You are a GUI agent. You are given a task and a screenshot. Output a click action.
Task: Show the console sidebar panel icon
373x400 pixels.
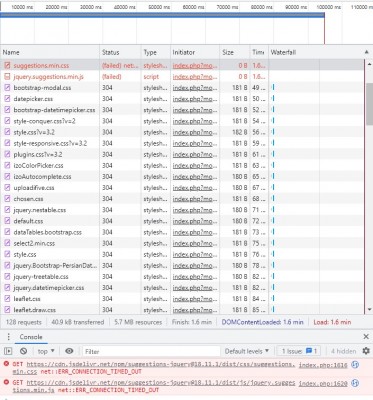tap(8, 351)
